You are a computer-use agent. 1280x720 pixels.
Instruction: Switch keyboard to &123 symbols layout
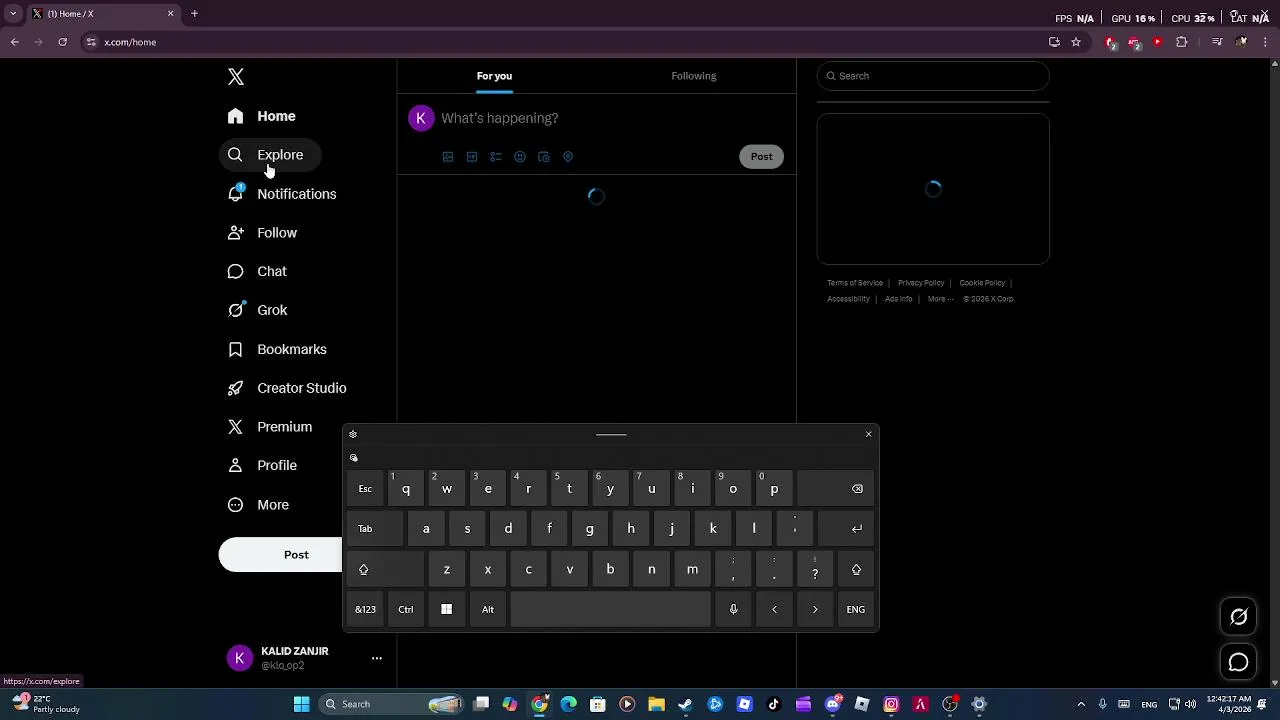(365, 610)
